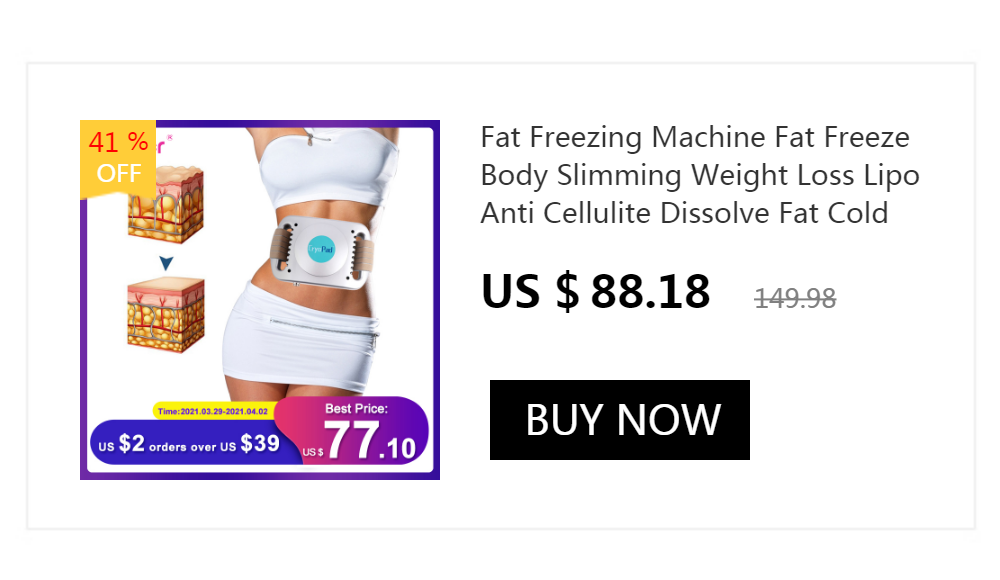The height and width of the screenshot is (580, 1000).
Task: Click the yellow promotion time label
Action: point(213,411)
